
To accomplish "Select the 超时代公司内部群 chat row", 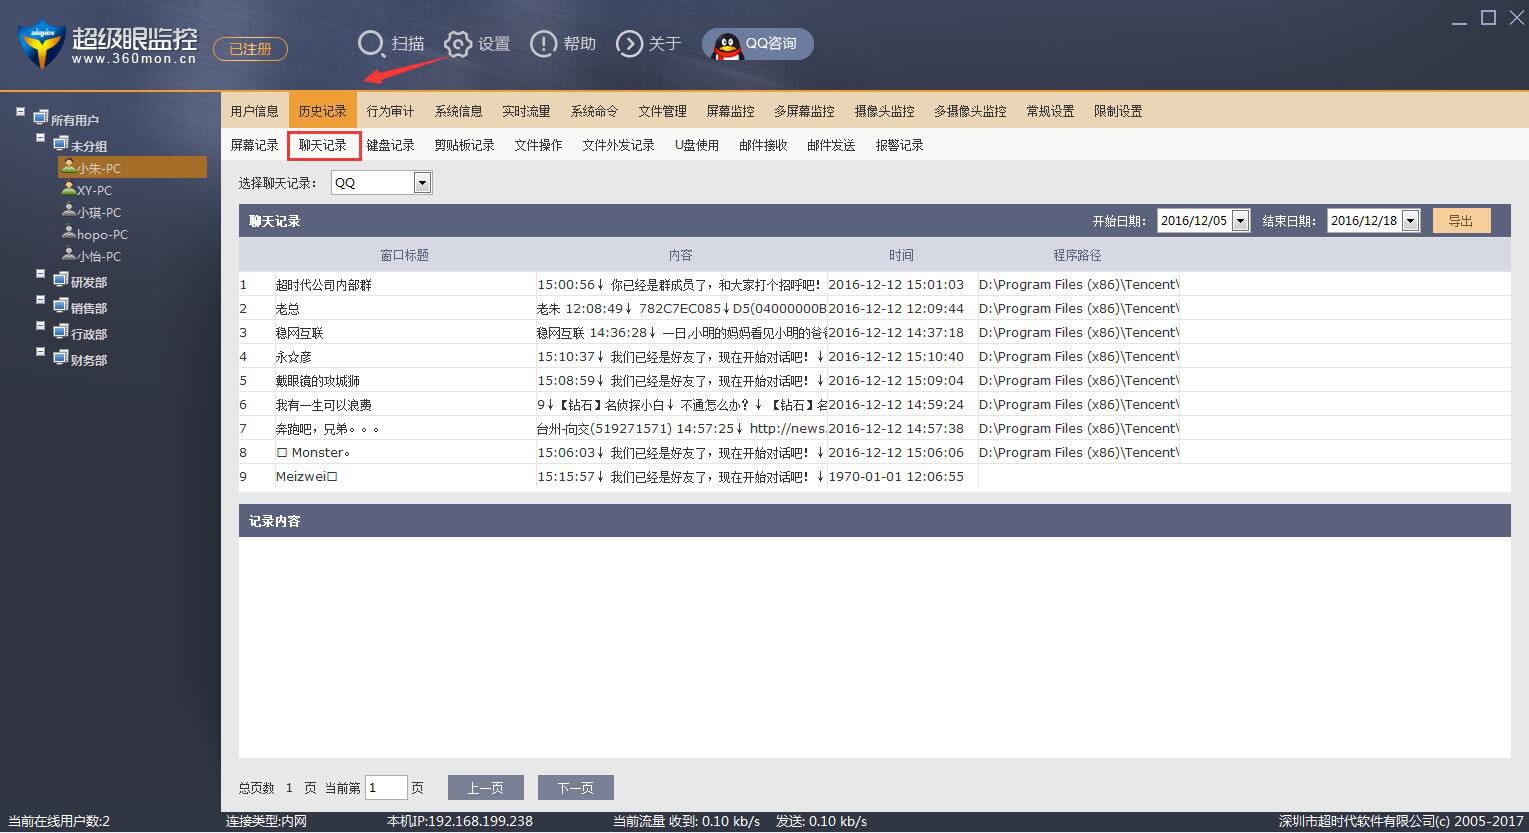I will (874, 285).
